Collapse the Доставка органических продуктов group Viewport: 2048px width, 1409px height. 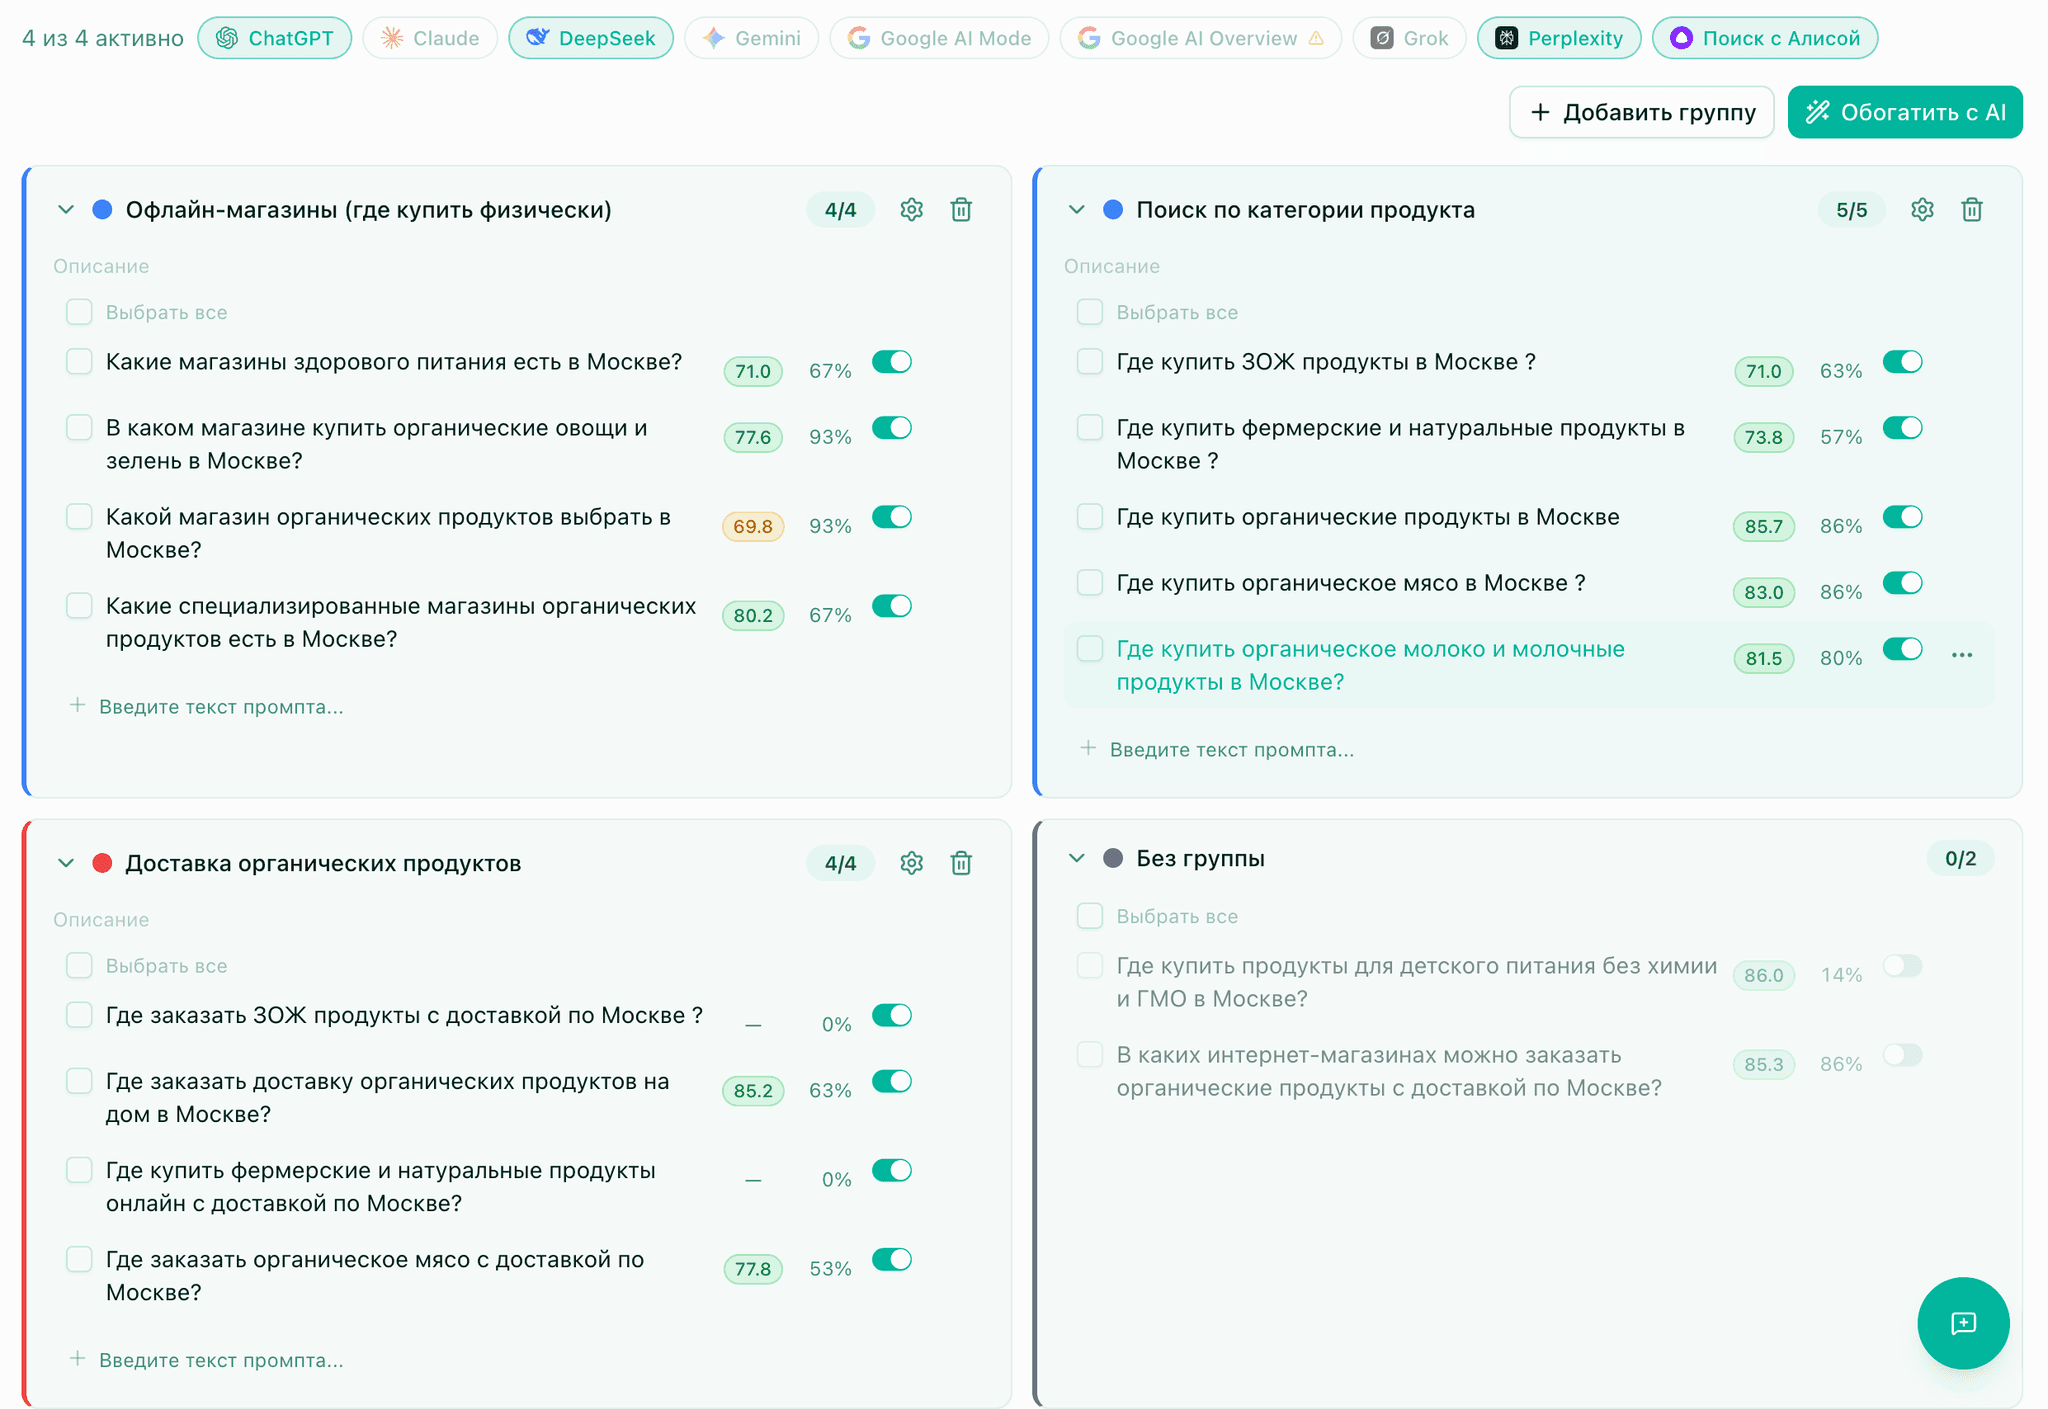[66, 862]
